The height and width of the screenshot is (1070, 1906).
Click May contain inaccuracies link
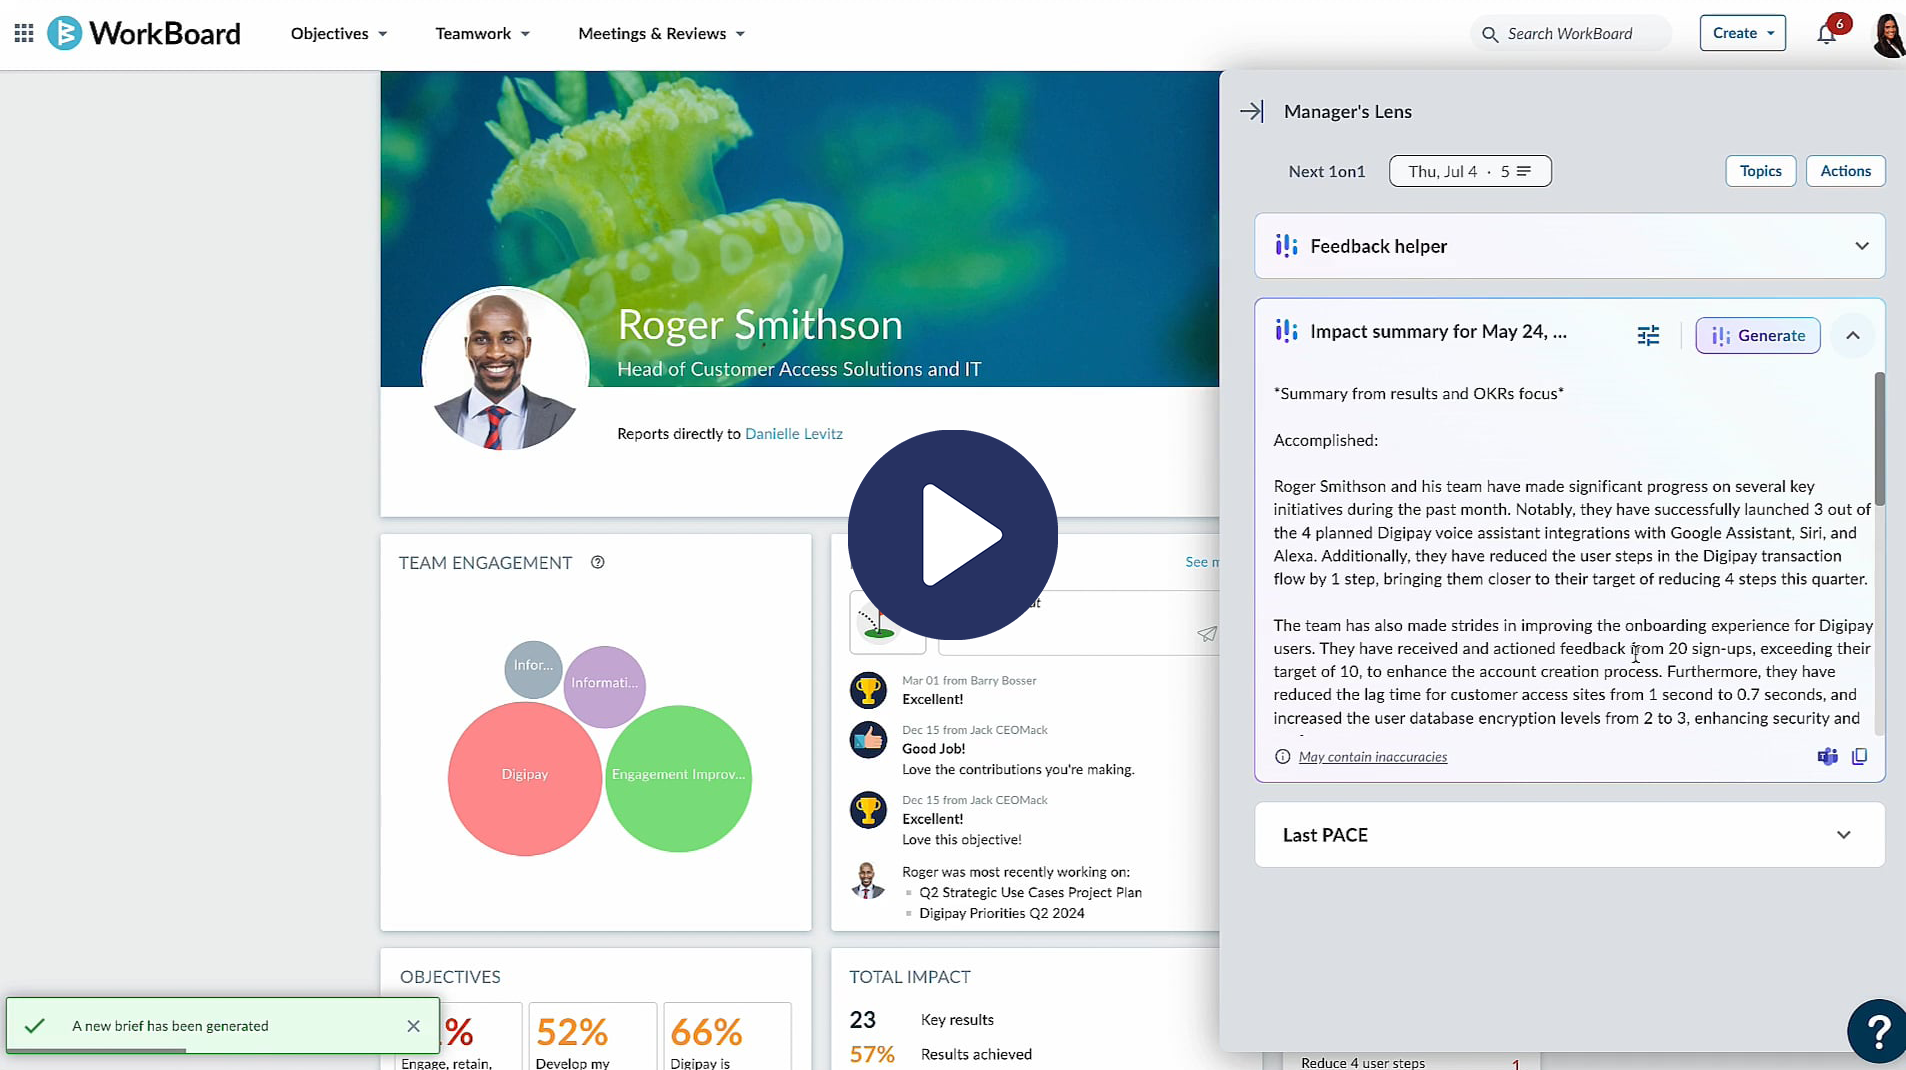tap(1372, 757)
